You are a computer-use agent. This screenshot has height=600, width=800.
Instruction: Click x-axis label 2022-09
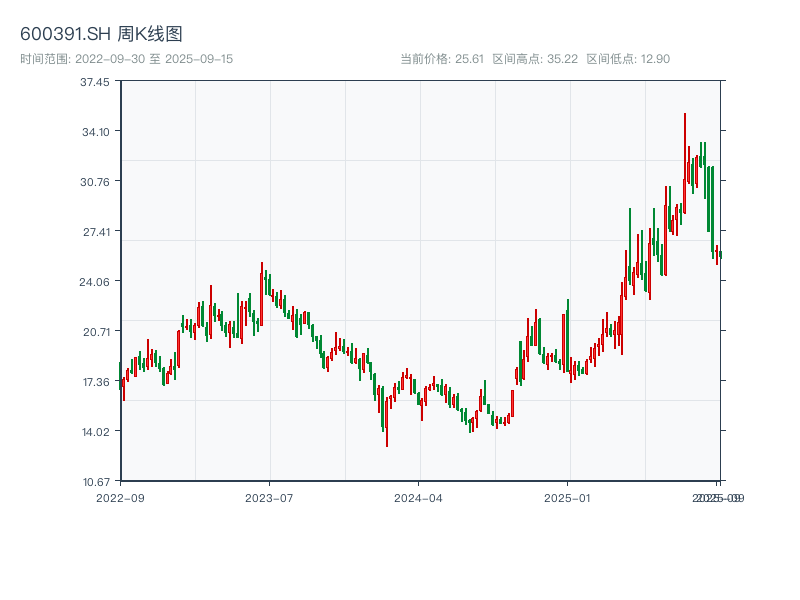(120, 498)
